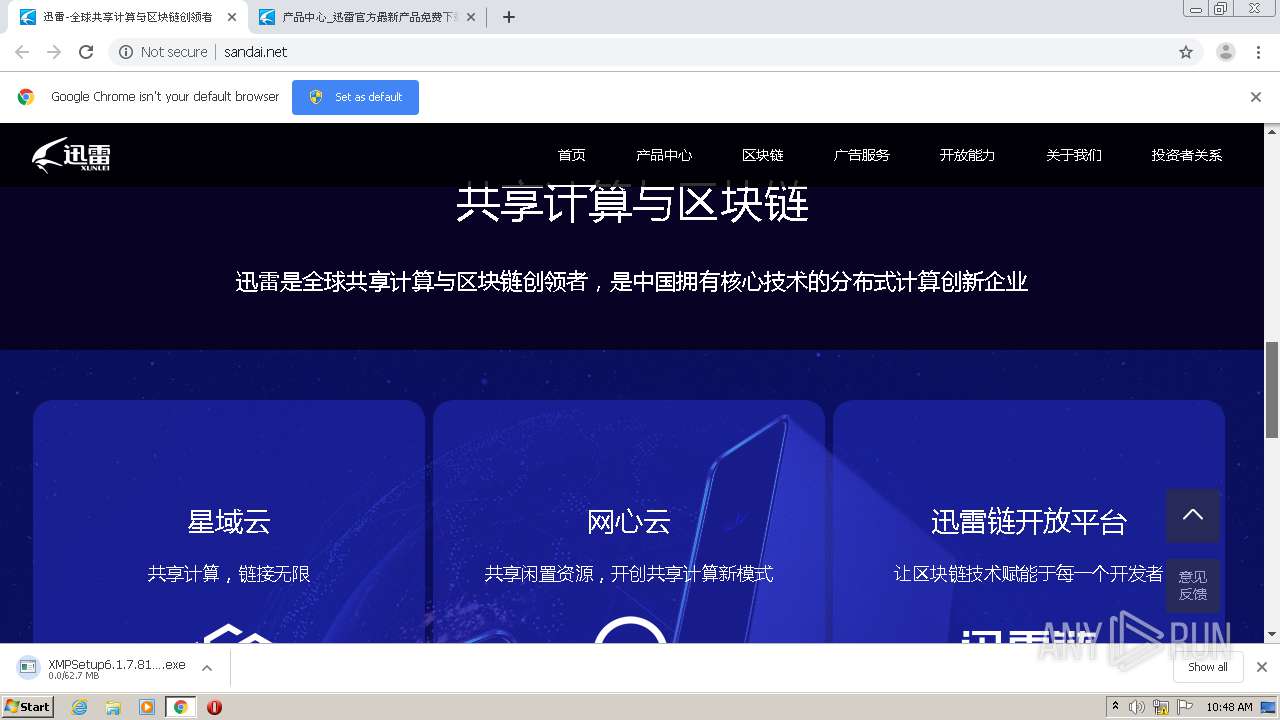Switch to the 迅雷-全球共享计算 tab
The height and width of the screenshot is (720, 1280).
coord(127,17)
